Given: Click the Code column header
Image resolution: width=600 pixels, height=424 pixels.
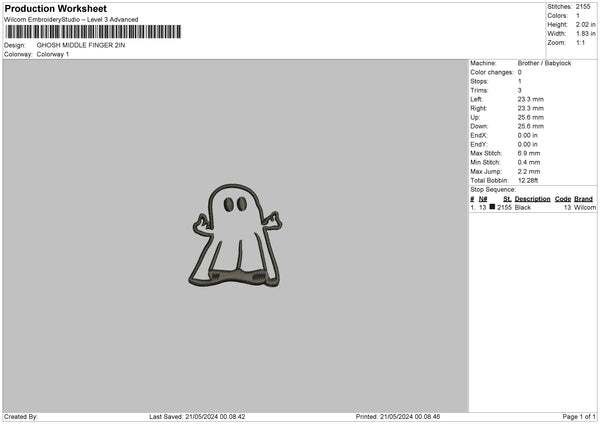Looking at the screenshot, I should point(563,199).
